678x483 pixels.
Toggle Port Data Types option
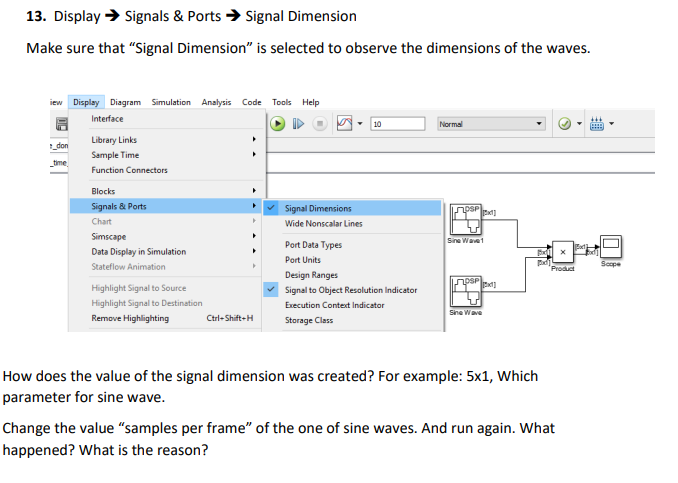[352, 245]
